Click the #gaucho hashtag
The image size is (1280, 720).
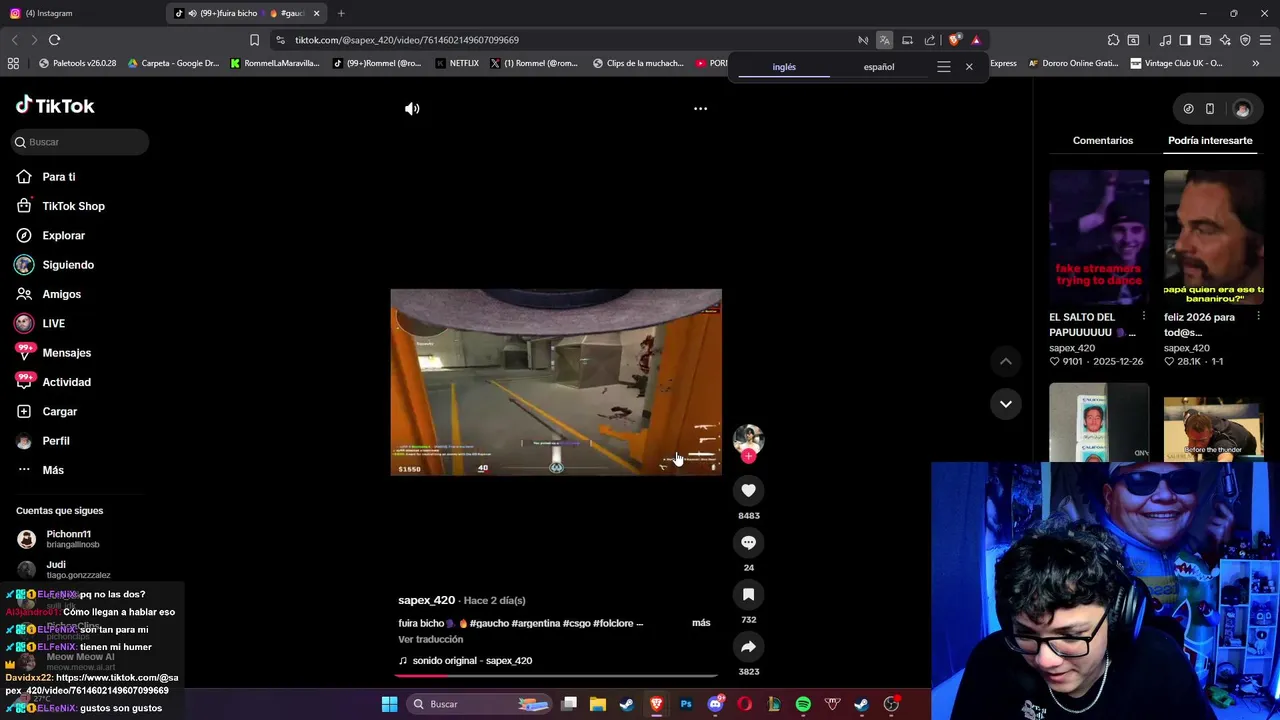(x=489, y=623)
